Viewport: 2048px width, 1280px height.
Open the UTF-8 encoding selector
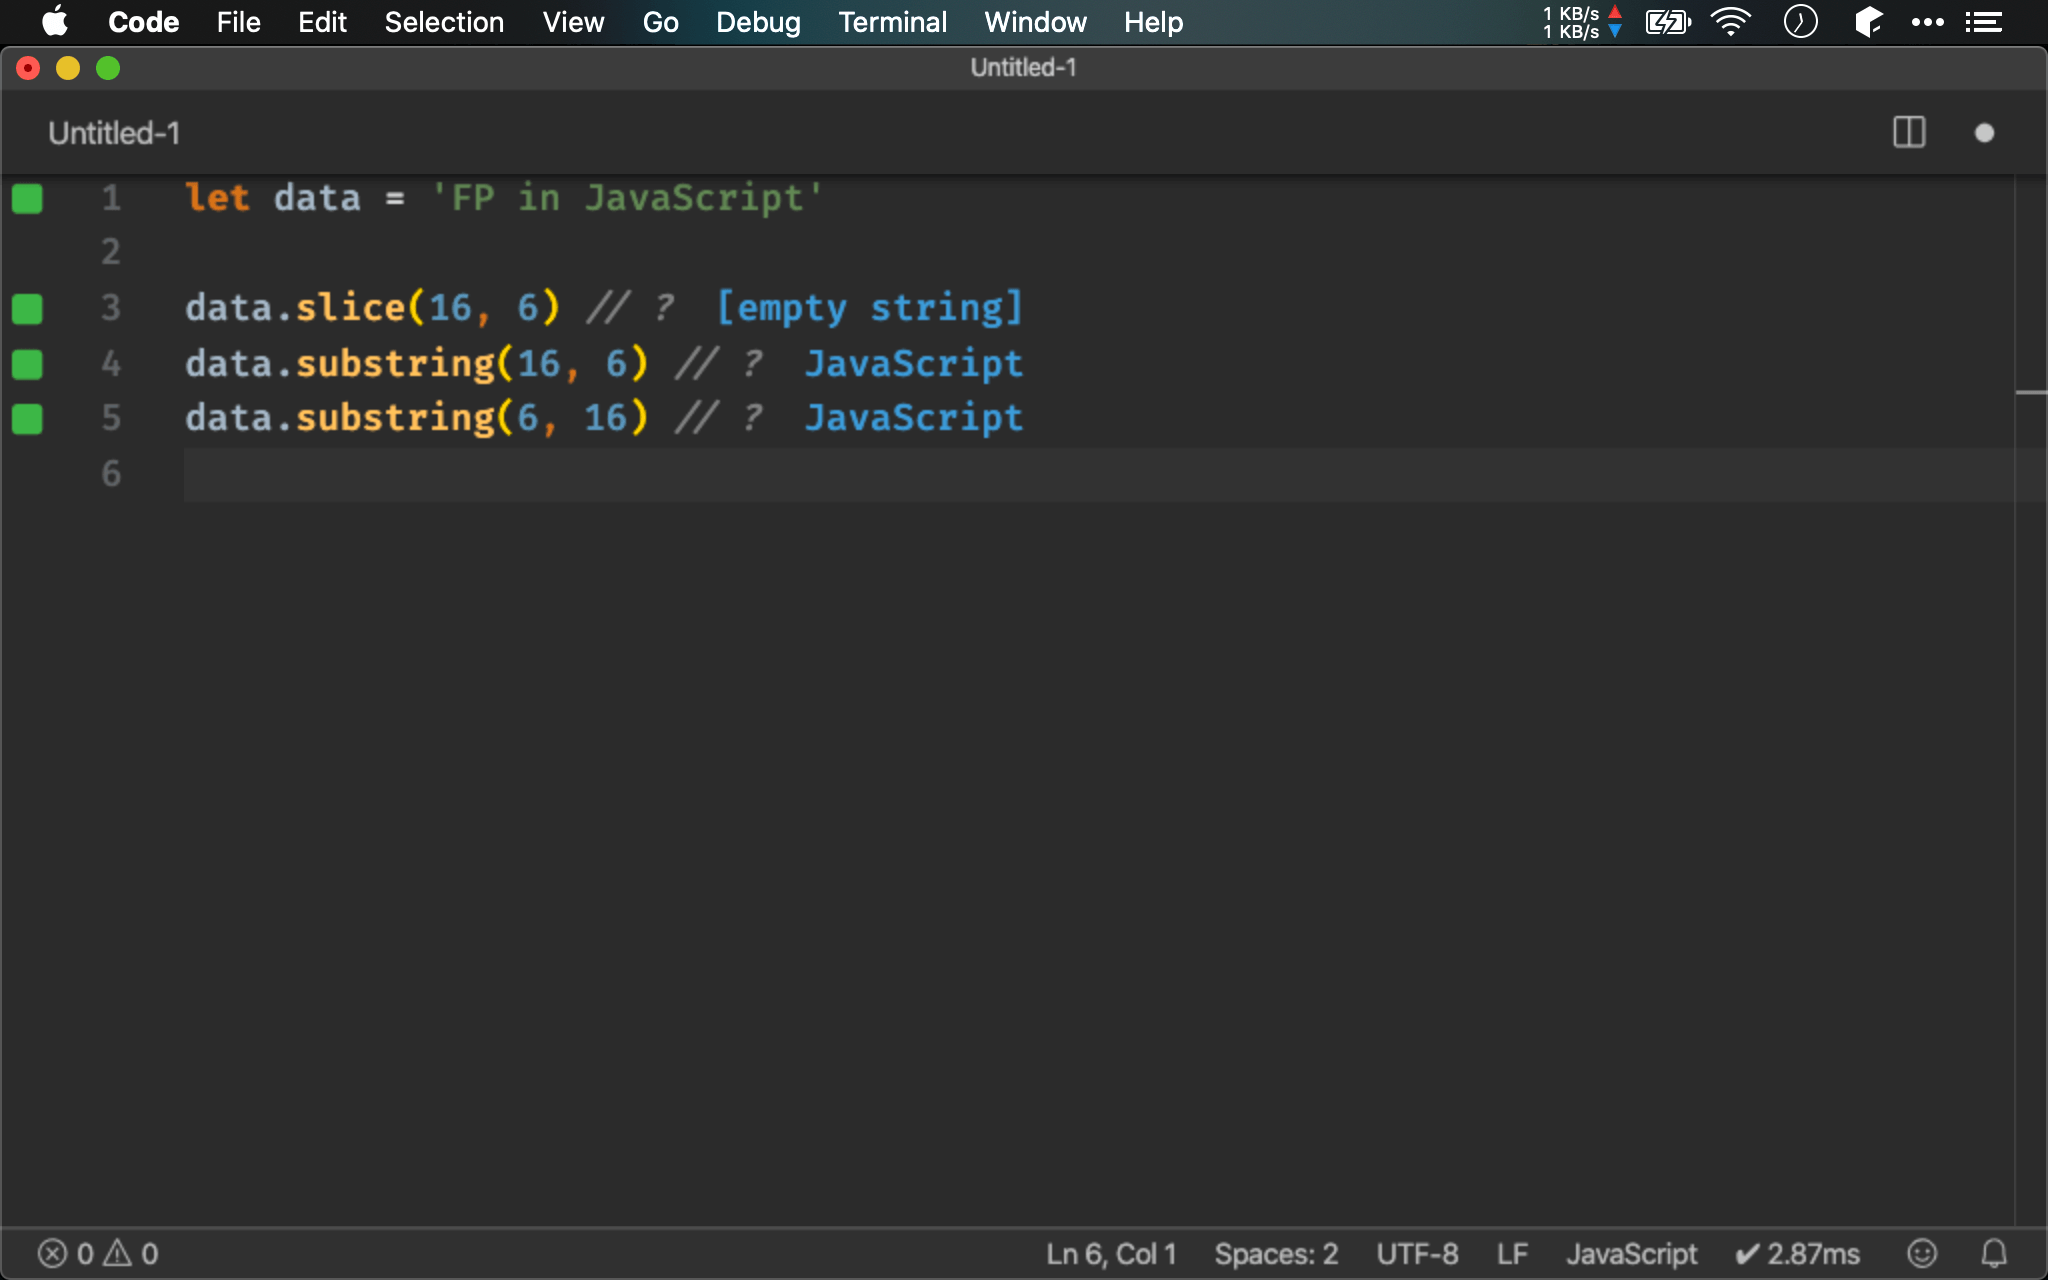tap(1416, 1253)
